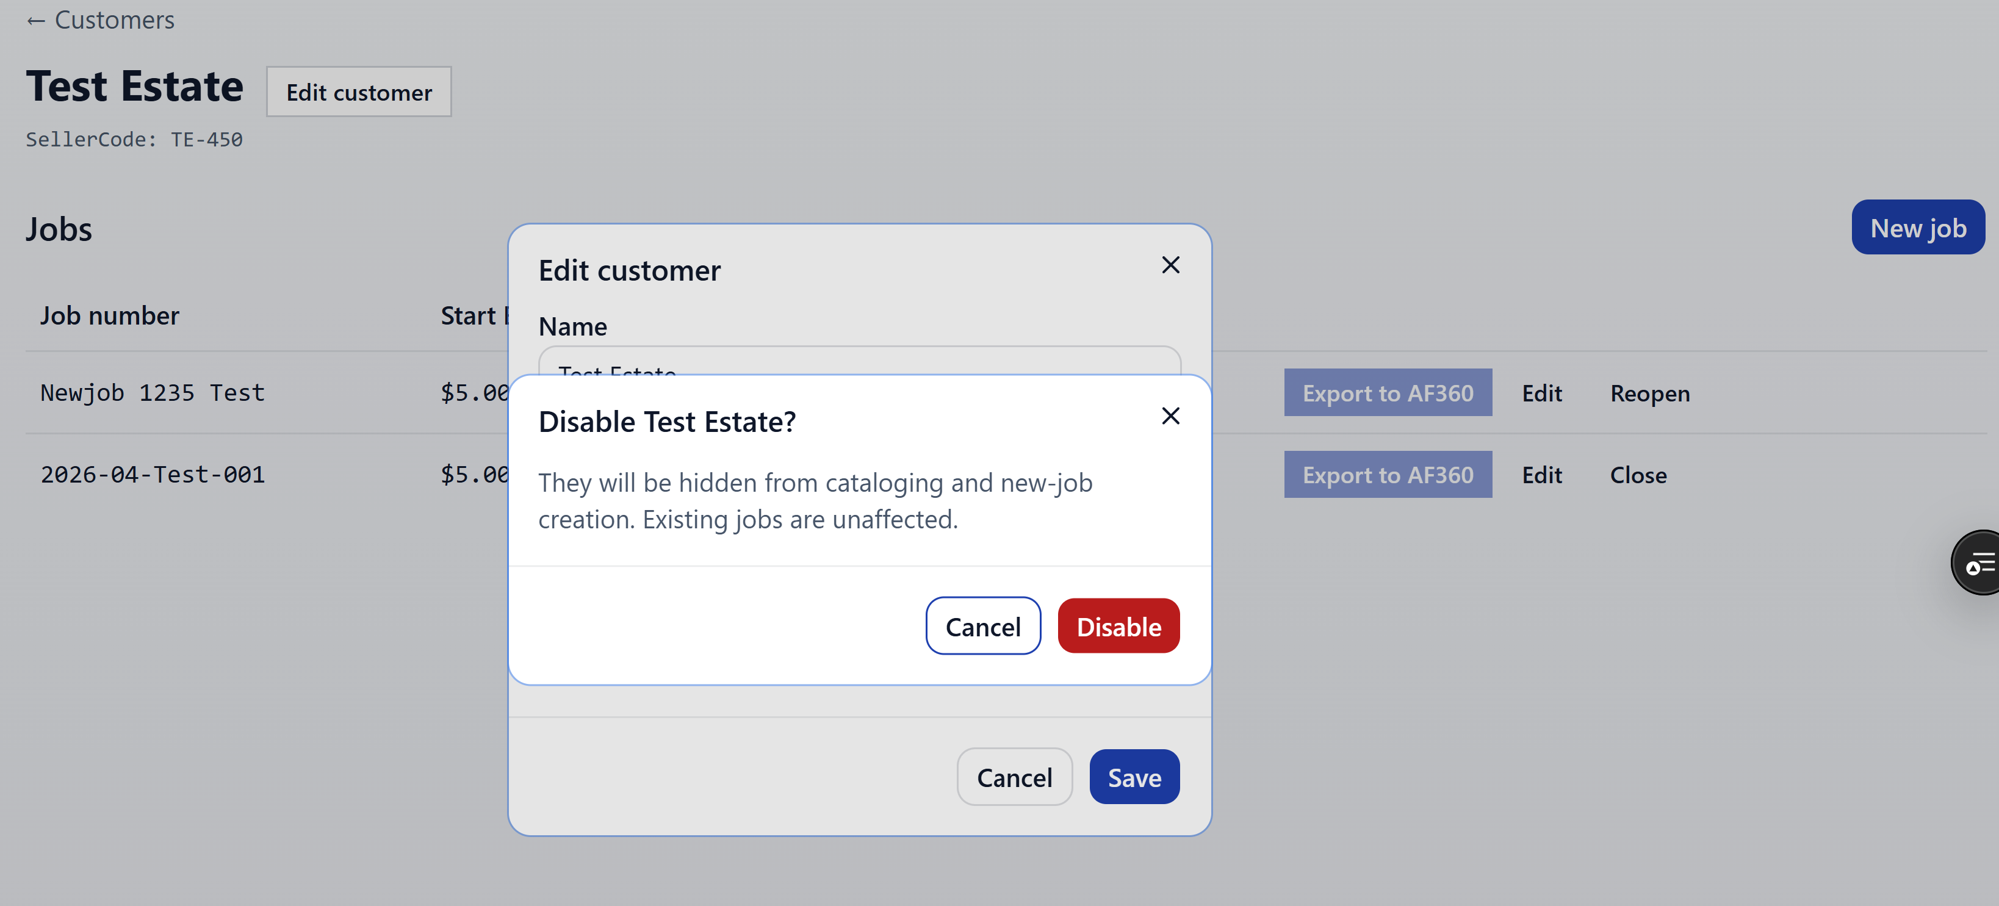
Task: Click the Edit customer button beside Test Estate
Action: pos(359,92)
